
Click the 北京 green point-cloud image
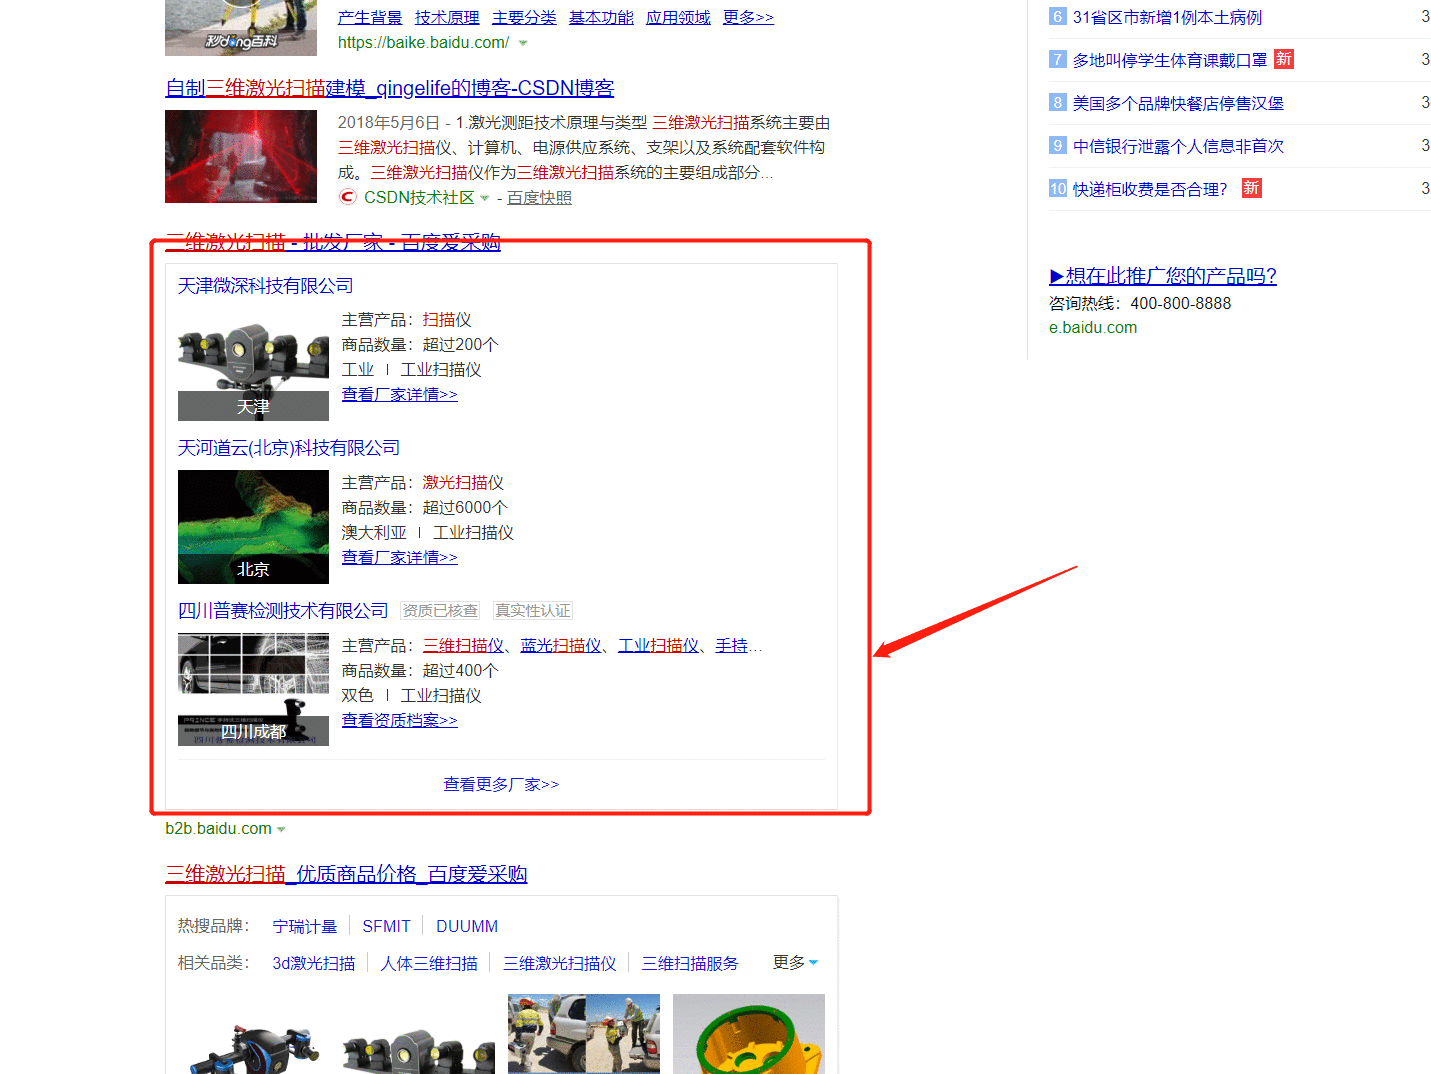pos(253,527)
